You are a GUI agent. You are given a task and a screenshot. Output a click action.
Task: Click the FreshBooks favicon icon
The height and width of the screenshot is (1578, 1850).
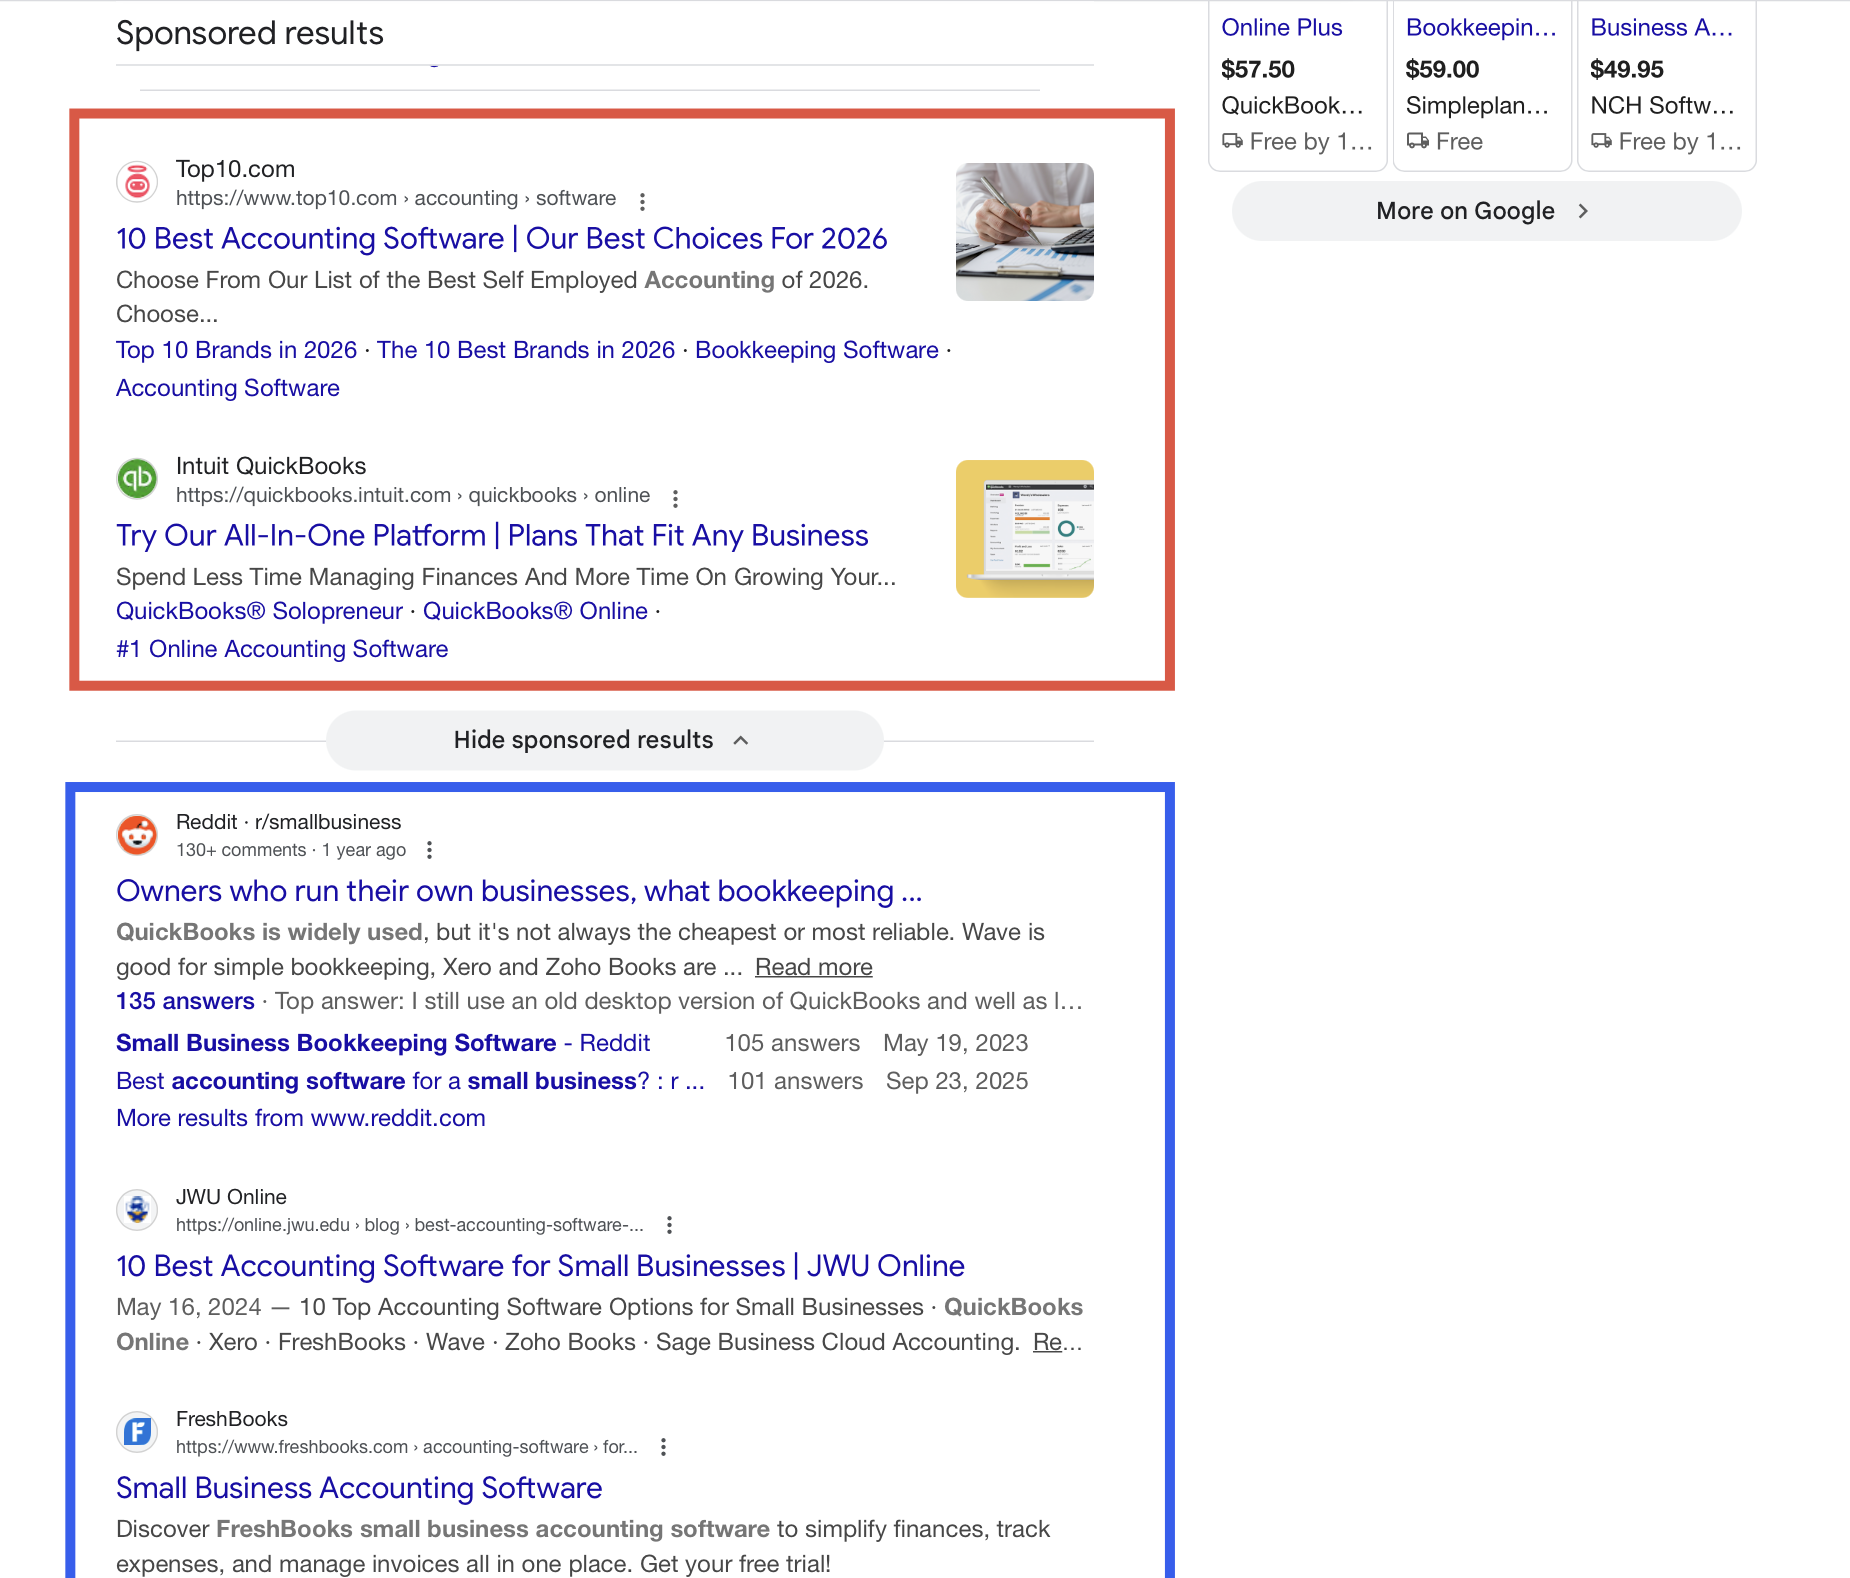[x=137, y=1432]
